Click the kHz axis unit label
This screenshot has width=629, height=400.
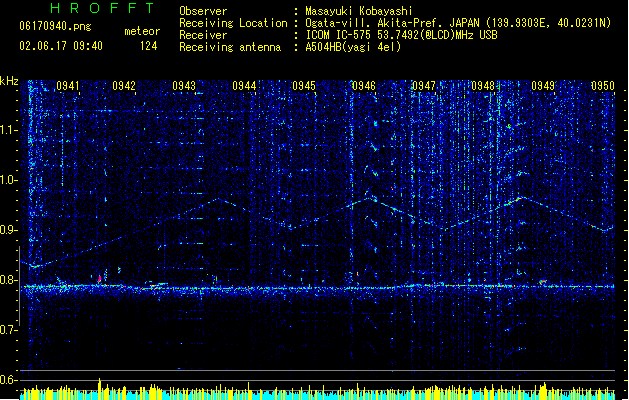[9, 81]
